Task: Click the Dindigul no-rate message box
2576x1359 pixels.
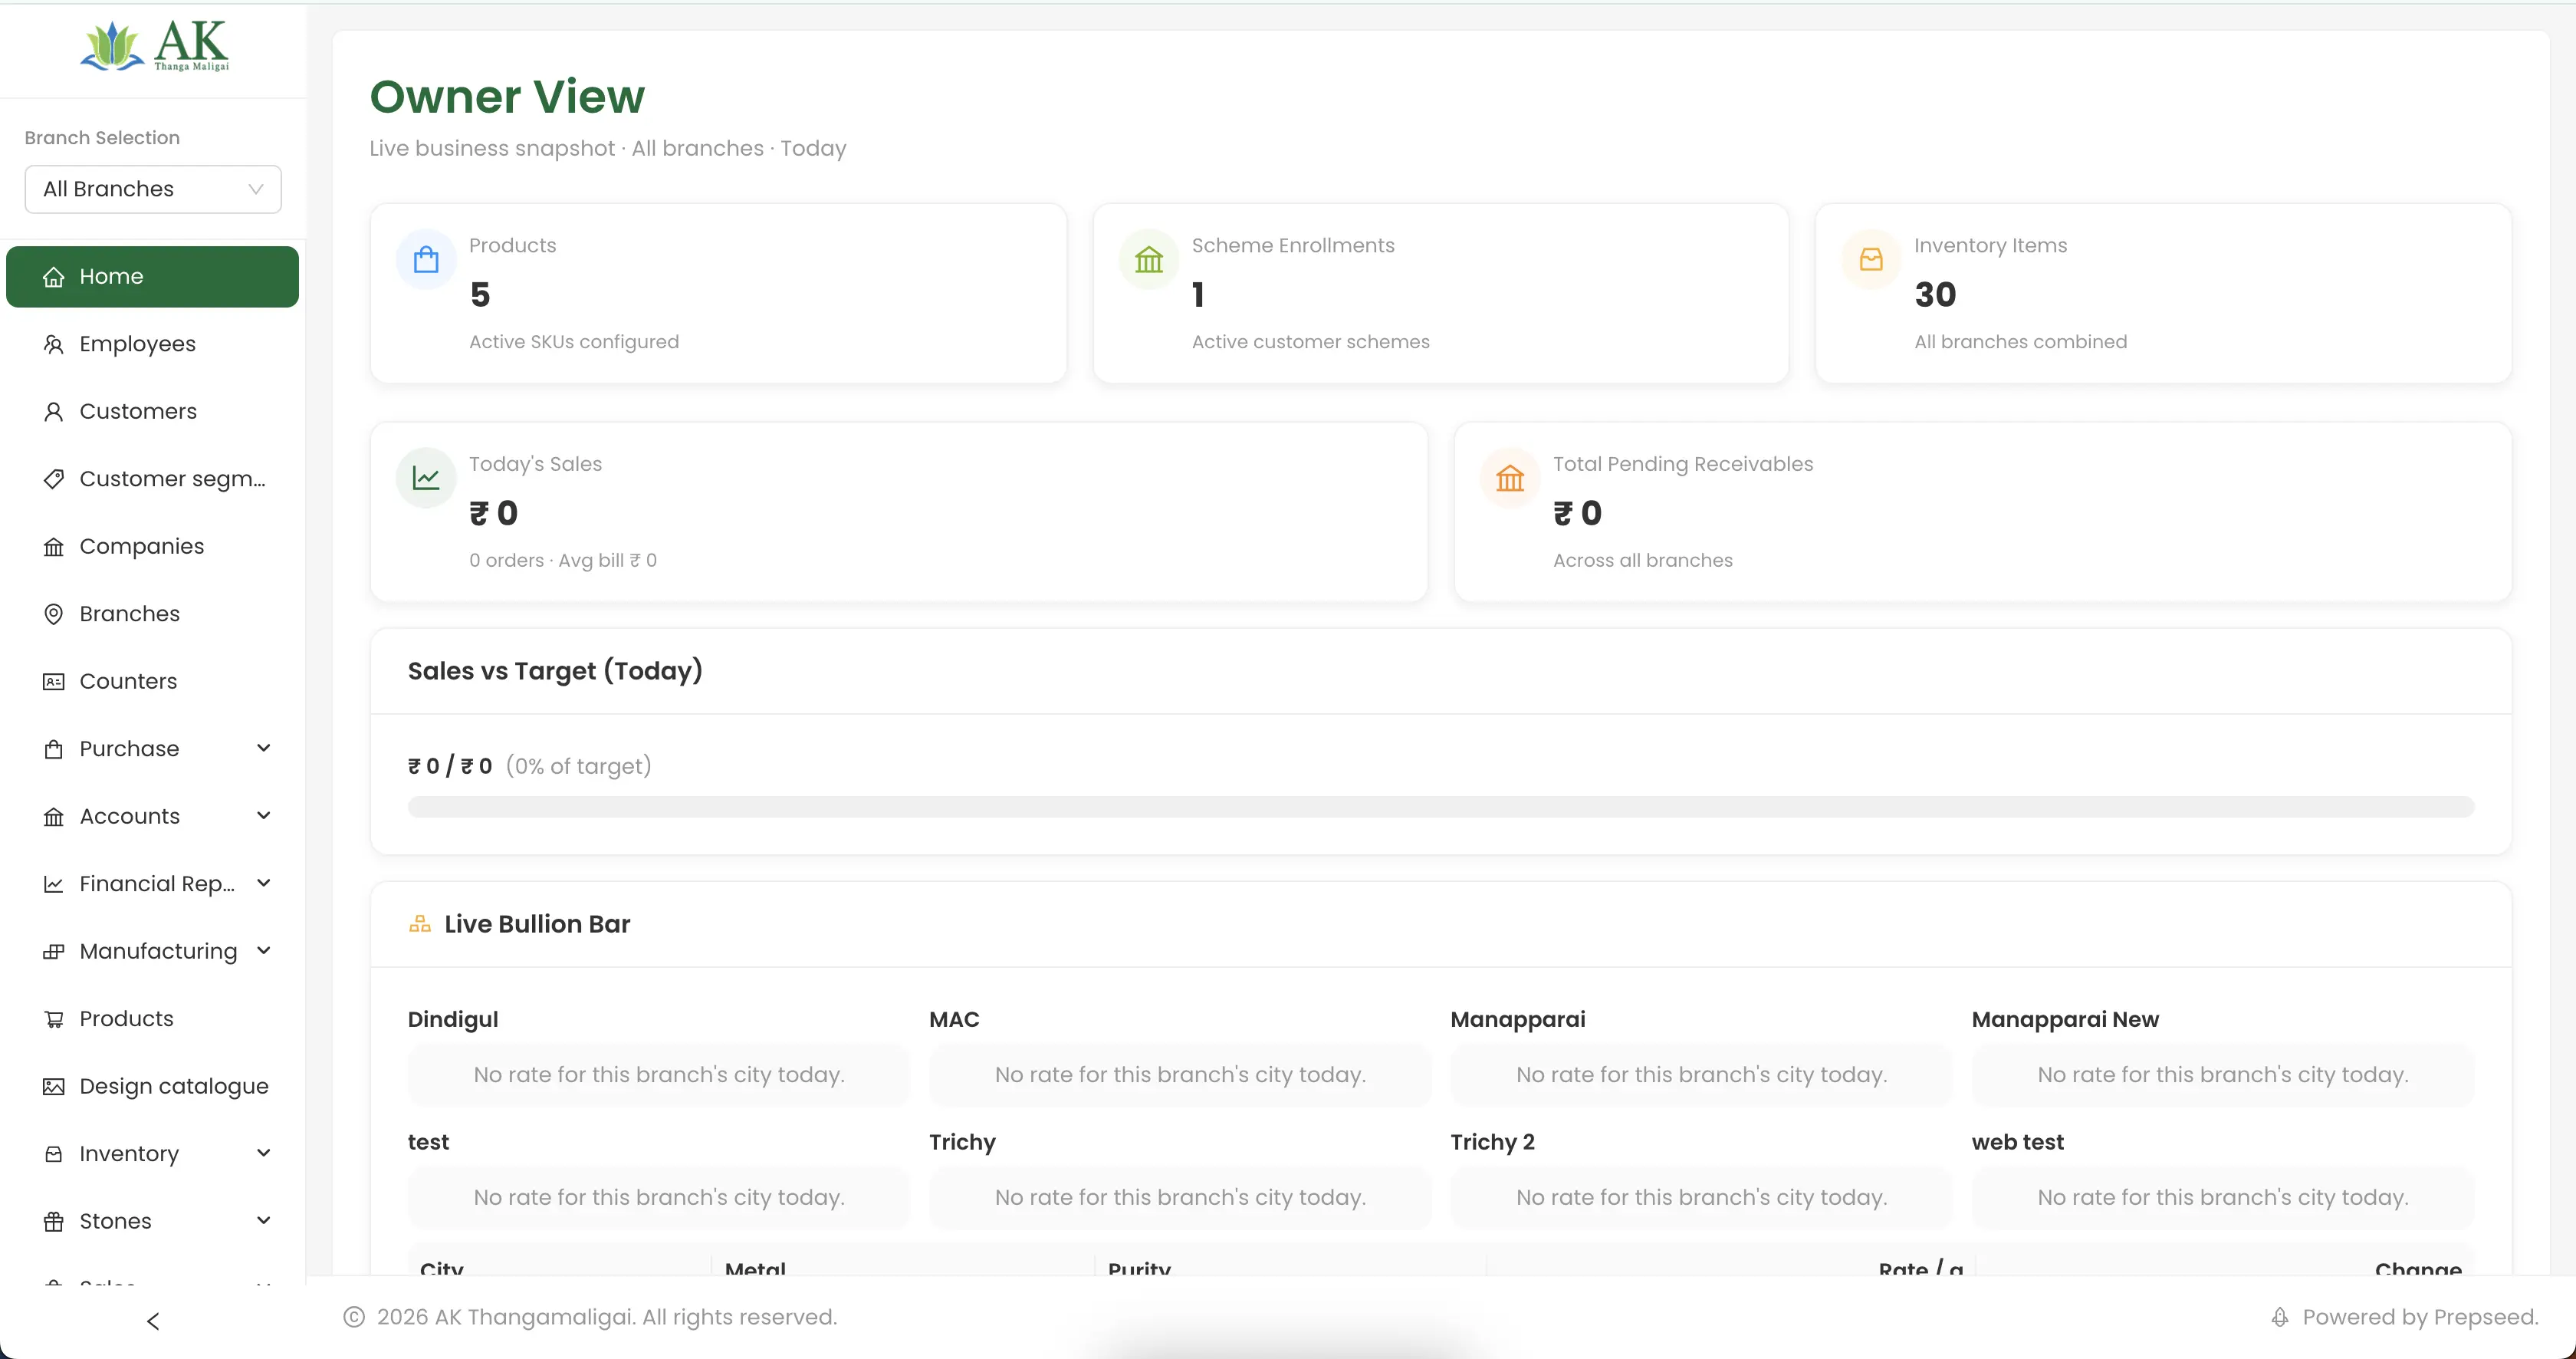Action: [x=659, y=1075]
